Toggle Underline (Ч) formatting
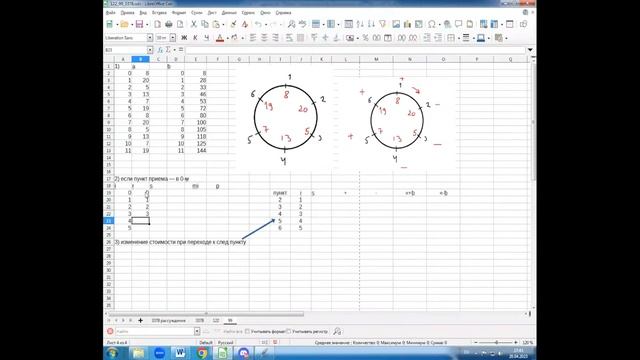640x360 pixels. click(x=207, y=38)
